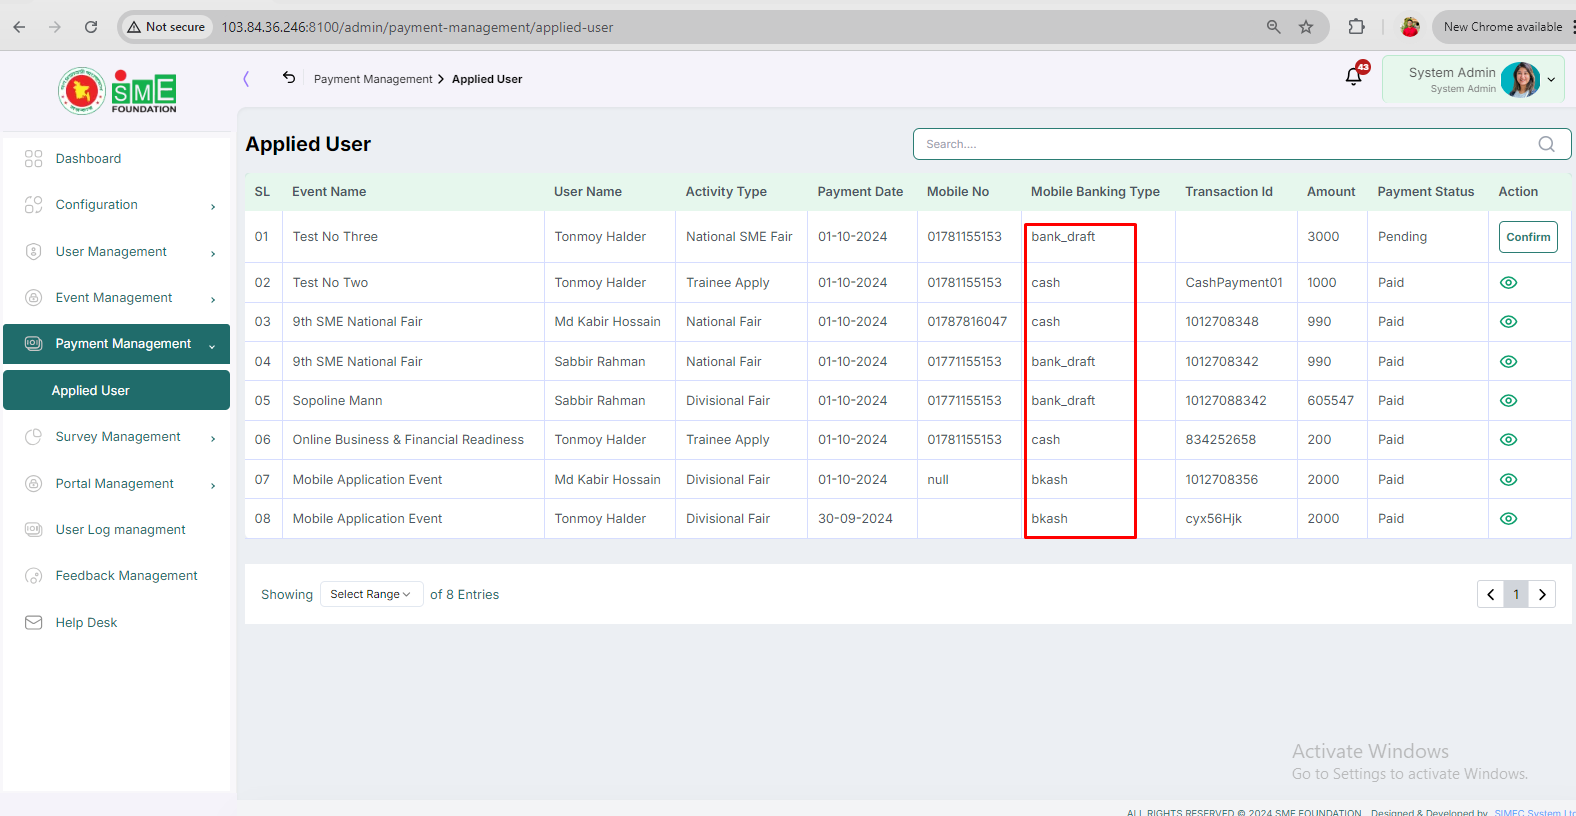Select transaction id cyx56Hjk
This screenshot has width=1576, height=816.
click(1214, 519)
